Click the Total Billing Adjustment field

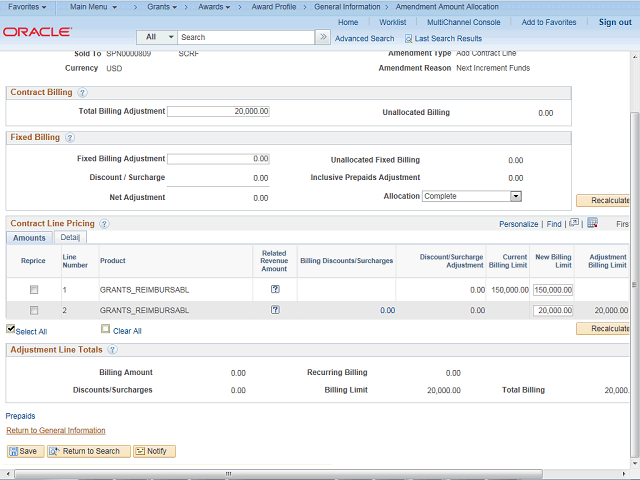(x=218, y=111)
